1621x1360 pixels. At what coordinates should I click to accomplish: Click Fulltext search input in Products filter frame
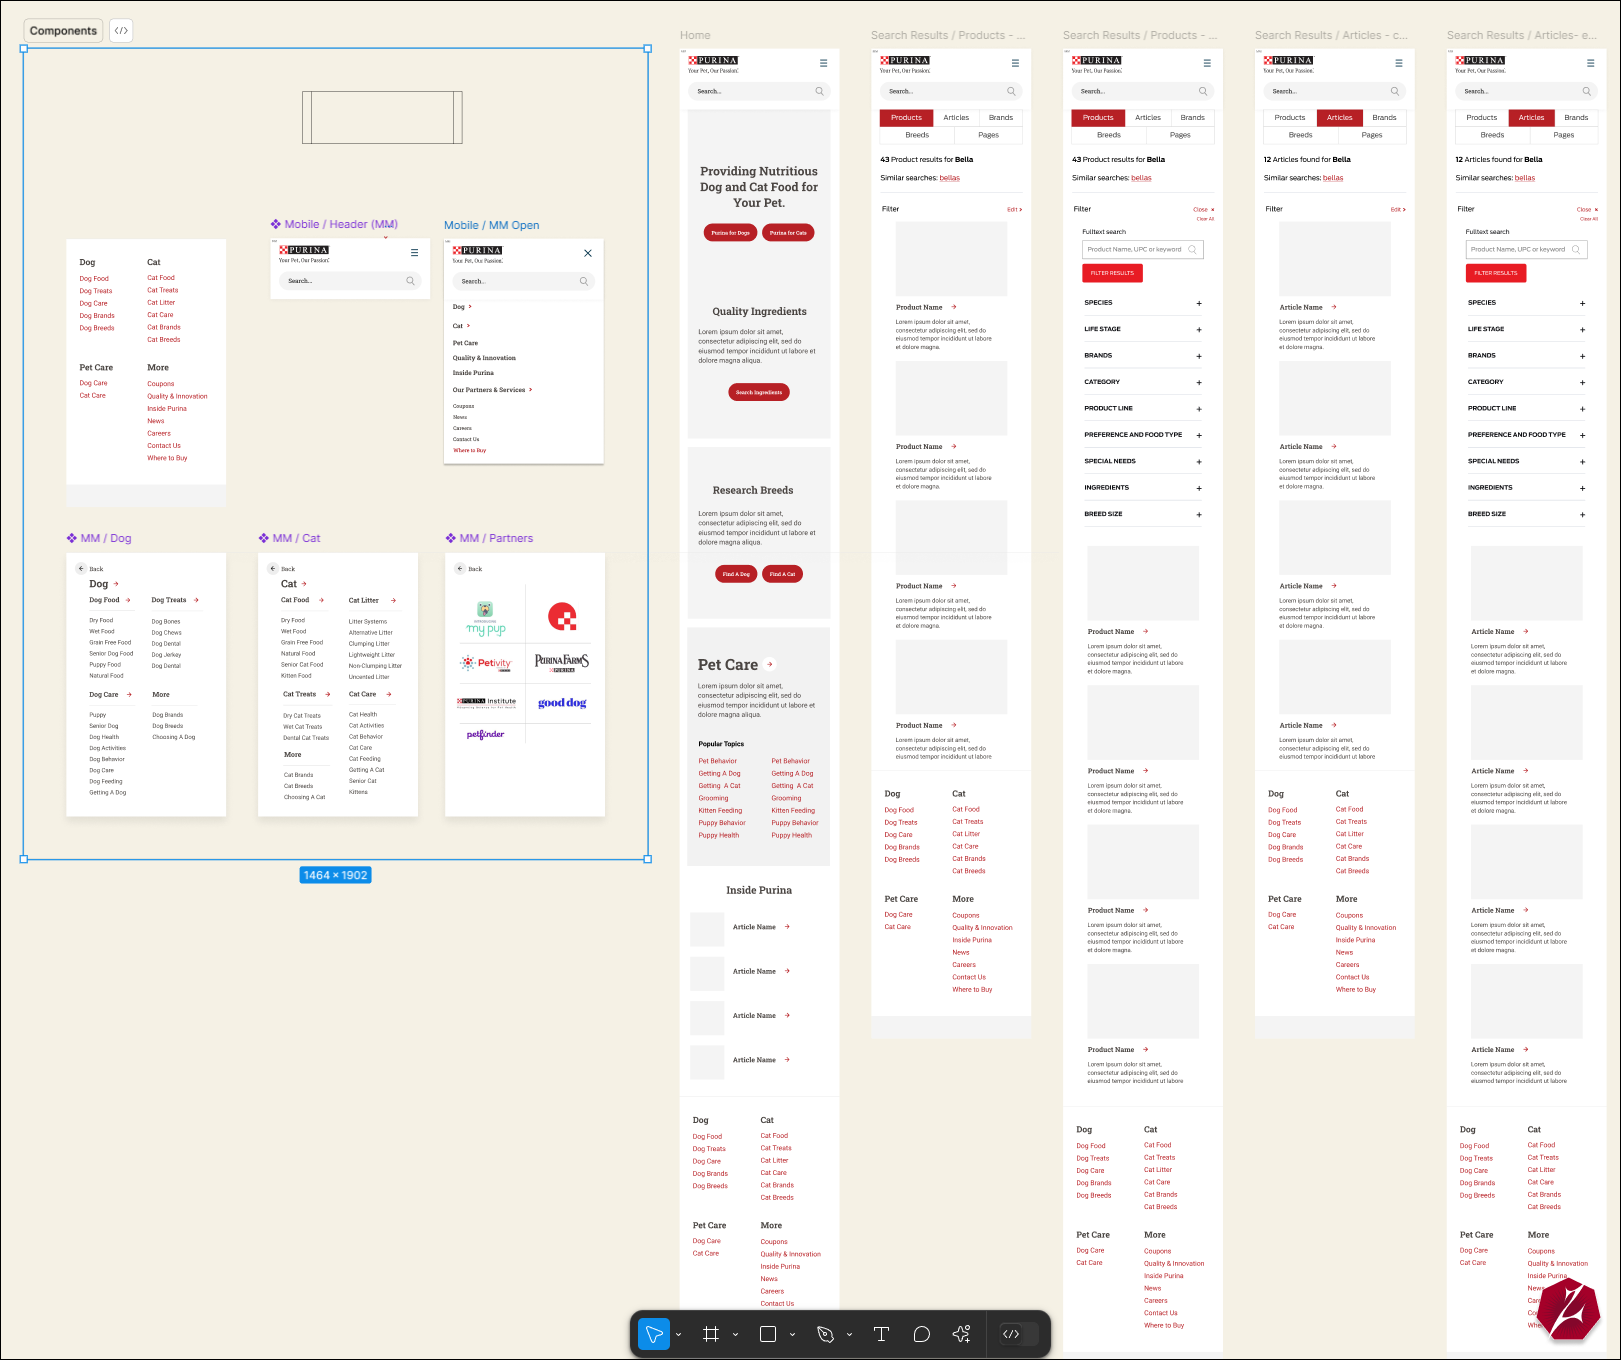1143,250
